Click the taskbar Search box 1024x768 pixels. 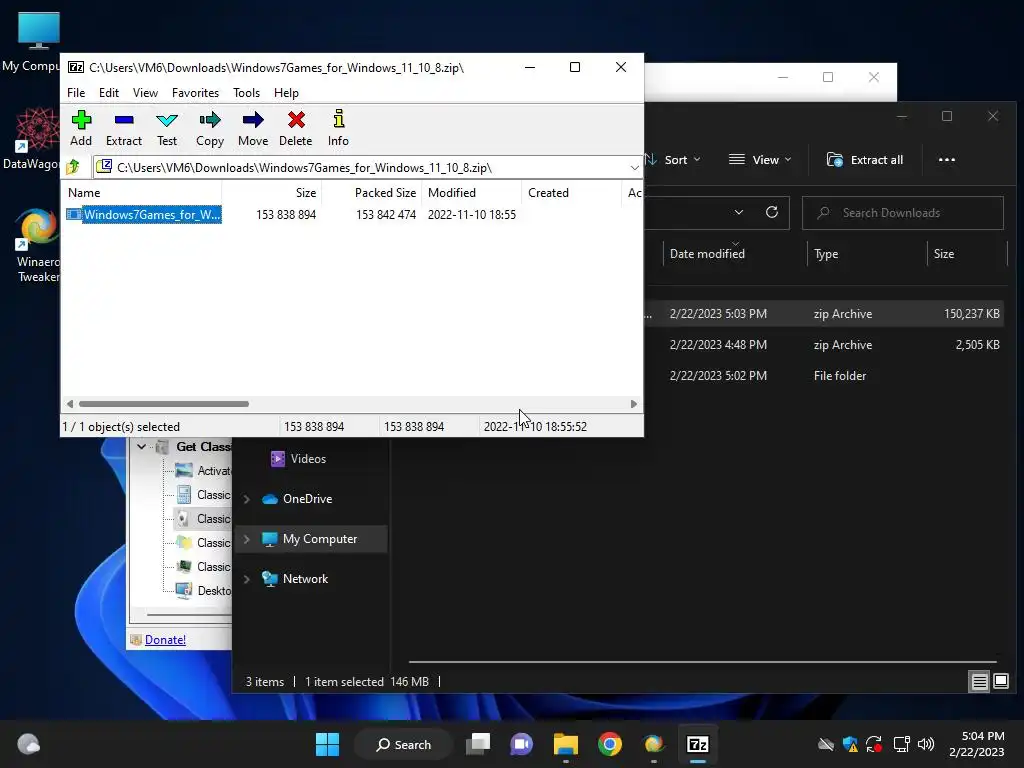pyautogui.click(x=403, y=744)
